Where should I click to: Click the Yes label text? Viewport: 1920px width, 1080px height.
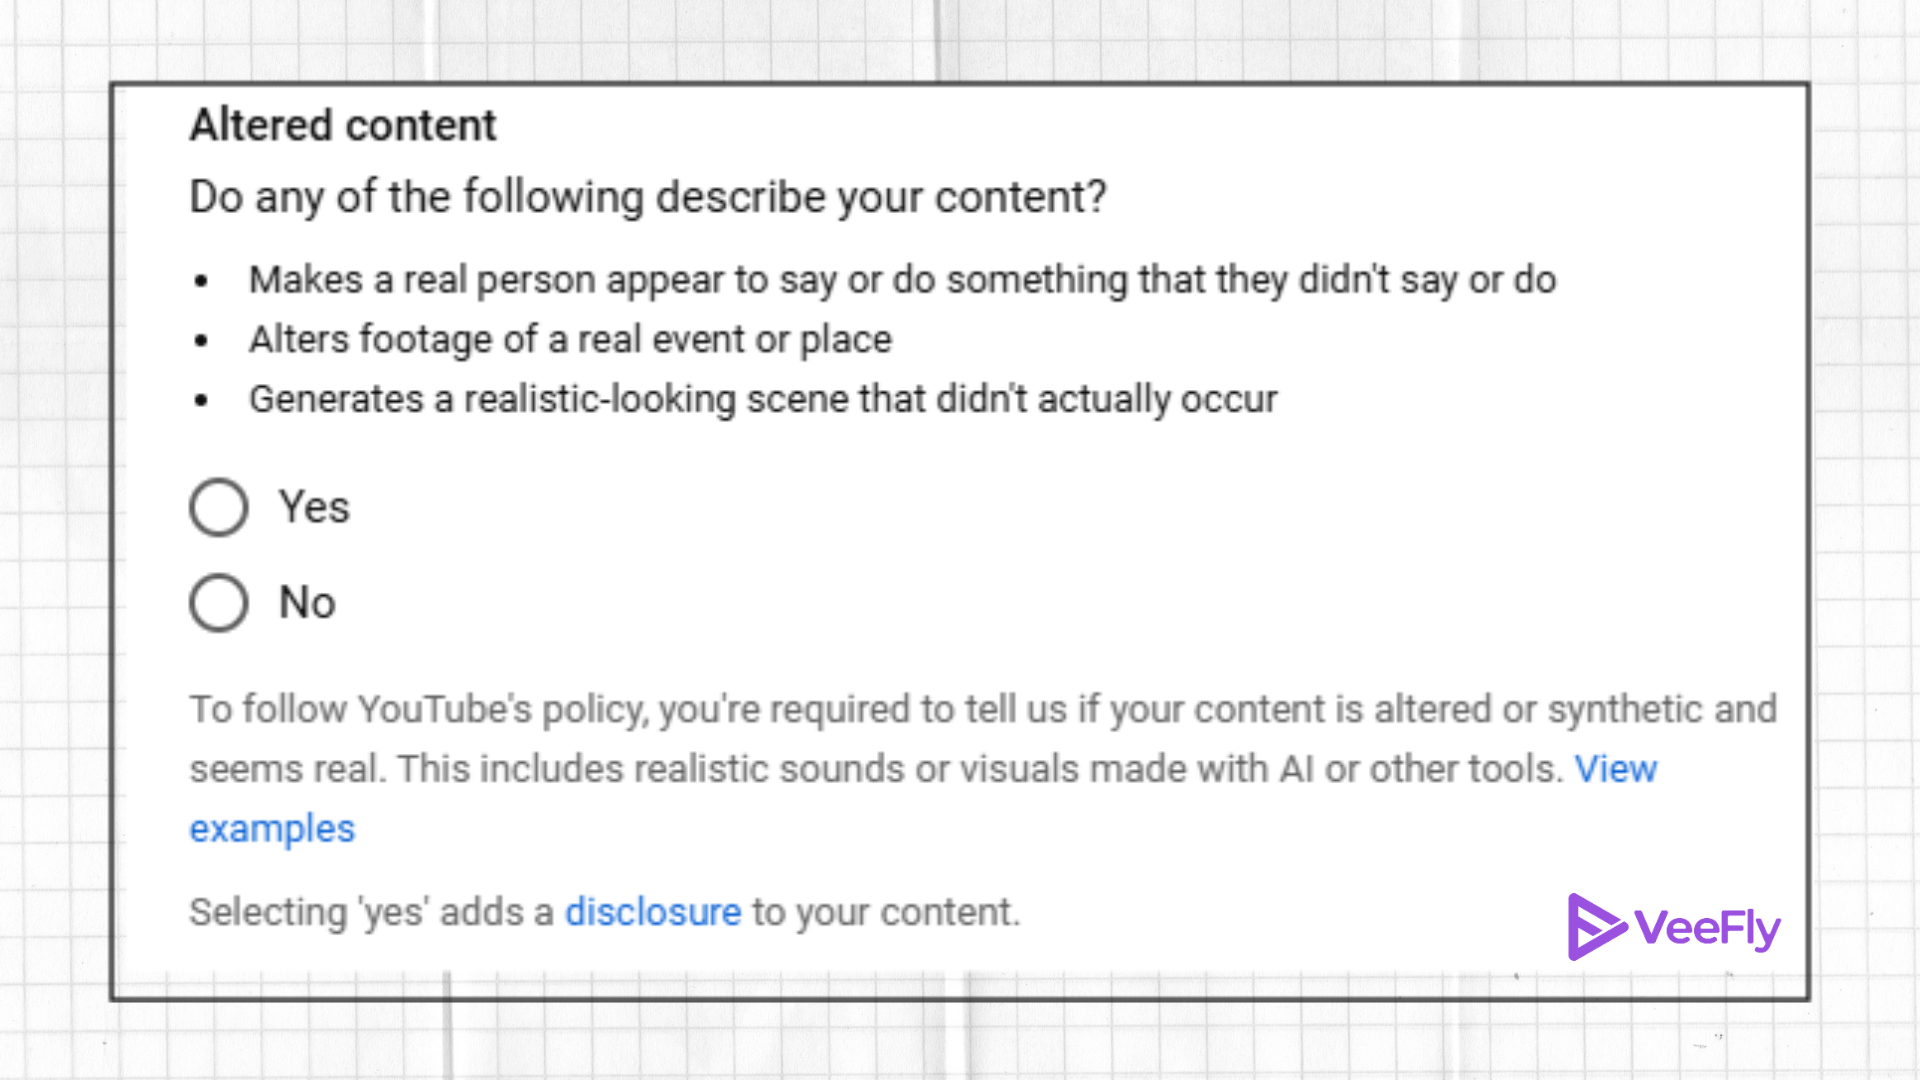(x=312, y=507)
